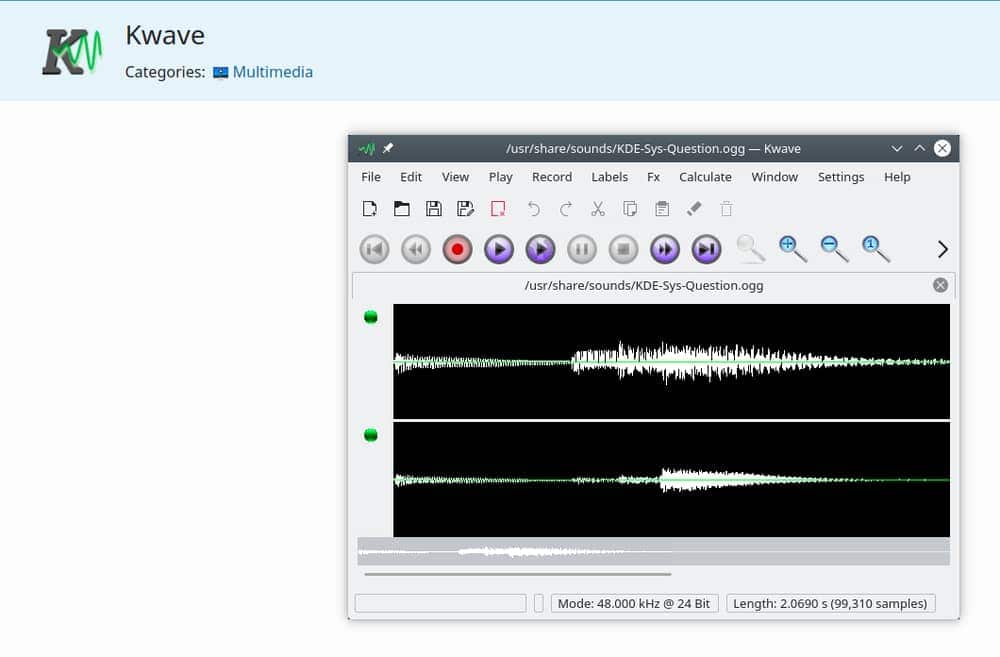Click the Delete trash icon
The height and width of the screenshot is (657, 1000).
tap(726, 209)
